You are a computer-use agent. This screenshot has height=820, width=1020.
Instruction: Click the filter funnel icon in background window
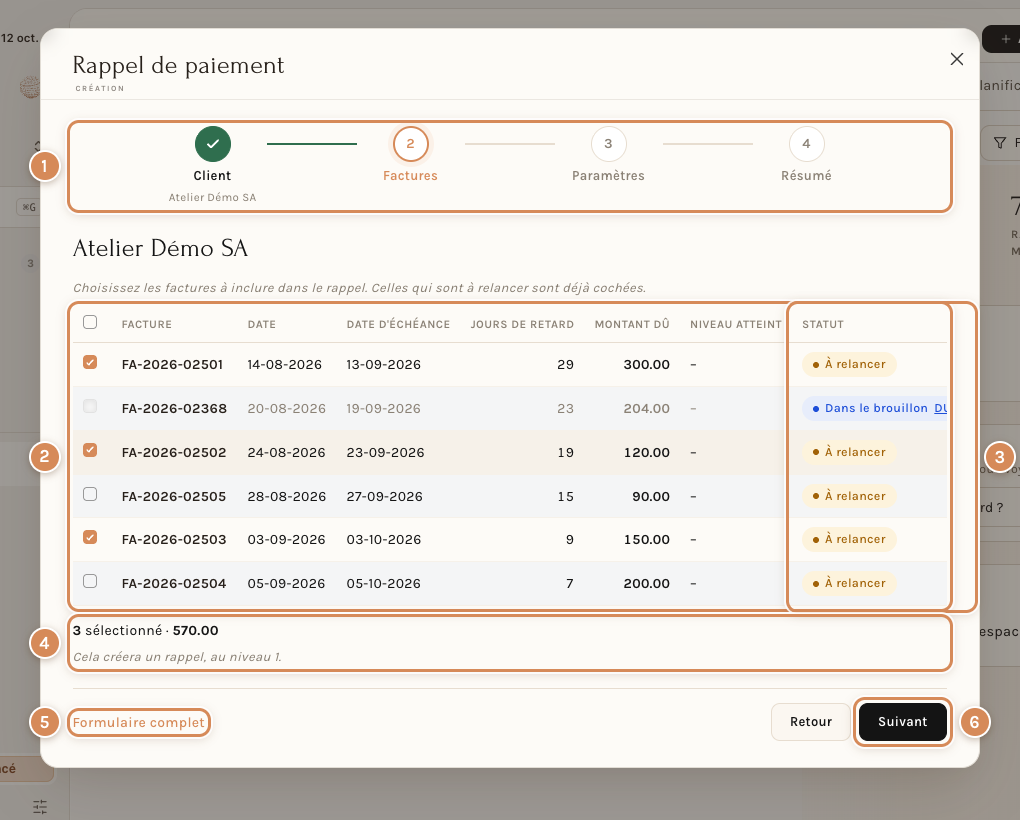coord(1000,142)
